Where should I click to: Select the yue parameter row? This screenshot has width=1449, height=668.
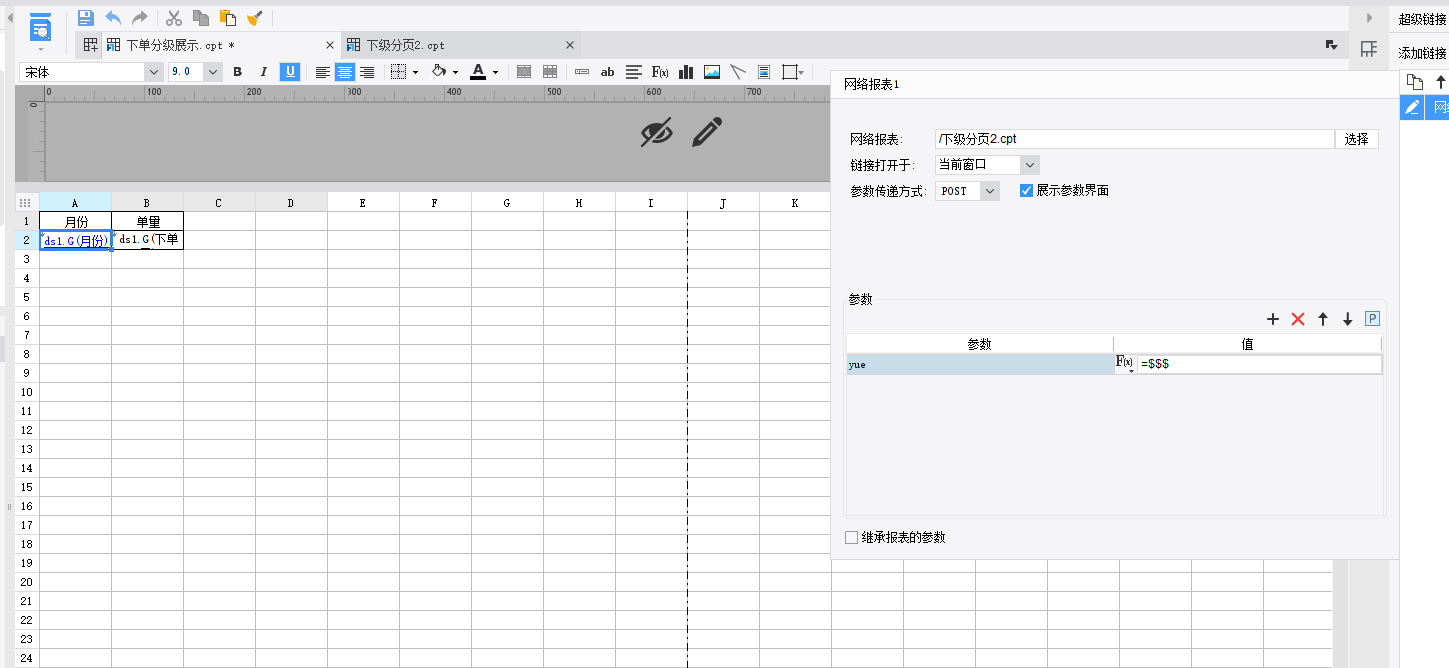(x=980, y=364)
